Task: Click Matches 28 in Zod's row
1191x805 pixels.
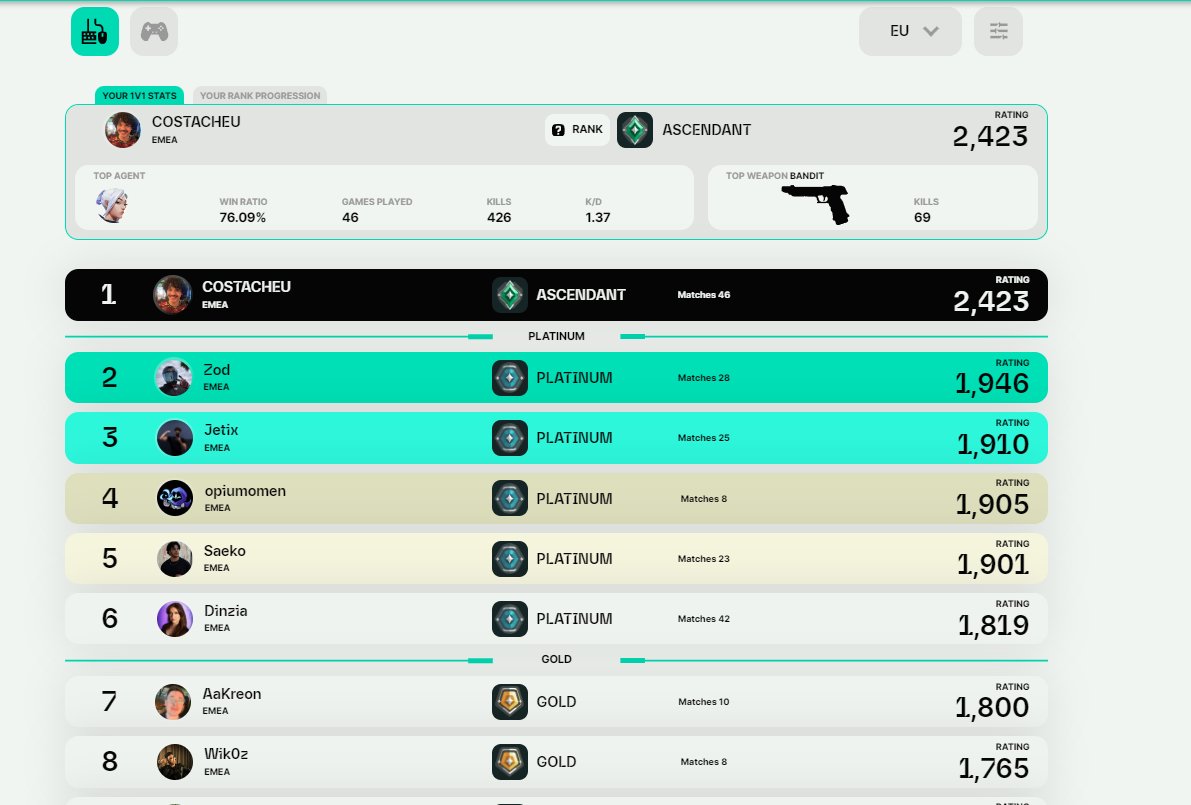Action: pos(703,377)
